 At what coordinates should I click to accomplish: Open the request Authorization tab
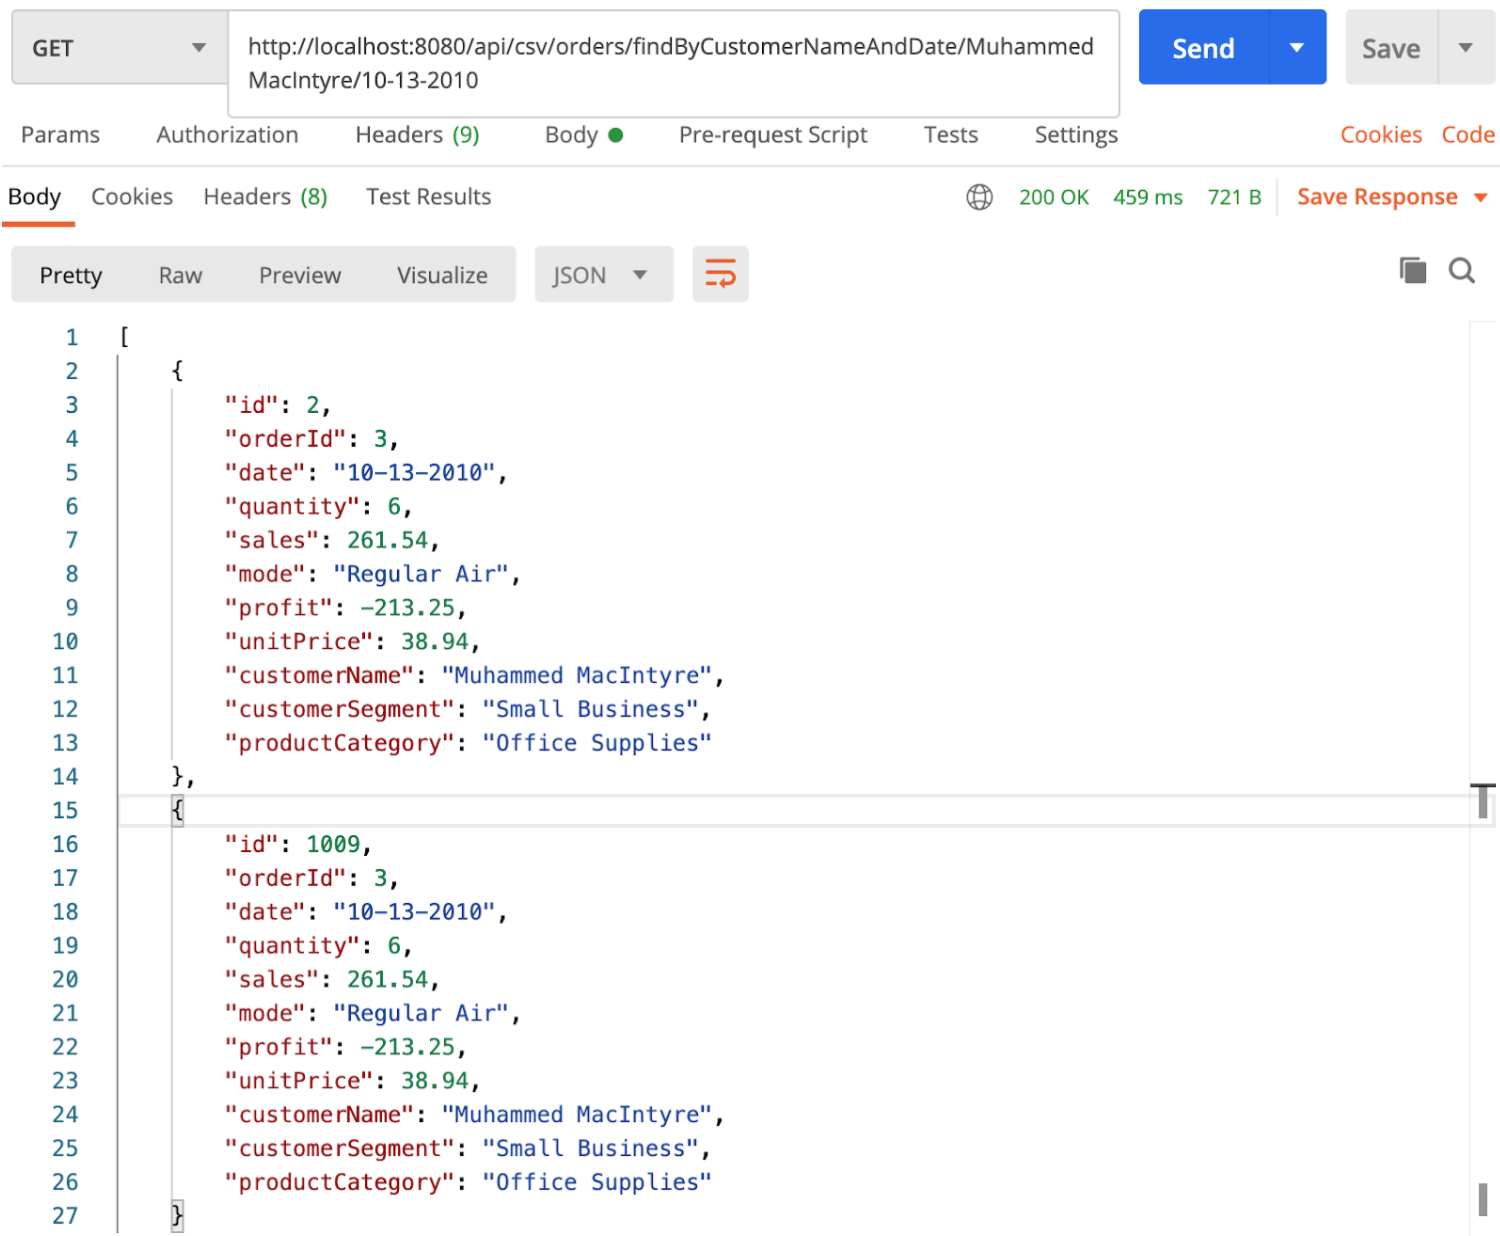227,135
